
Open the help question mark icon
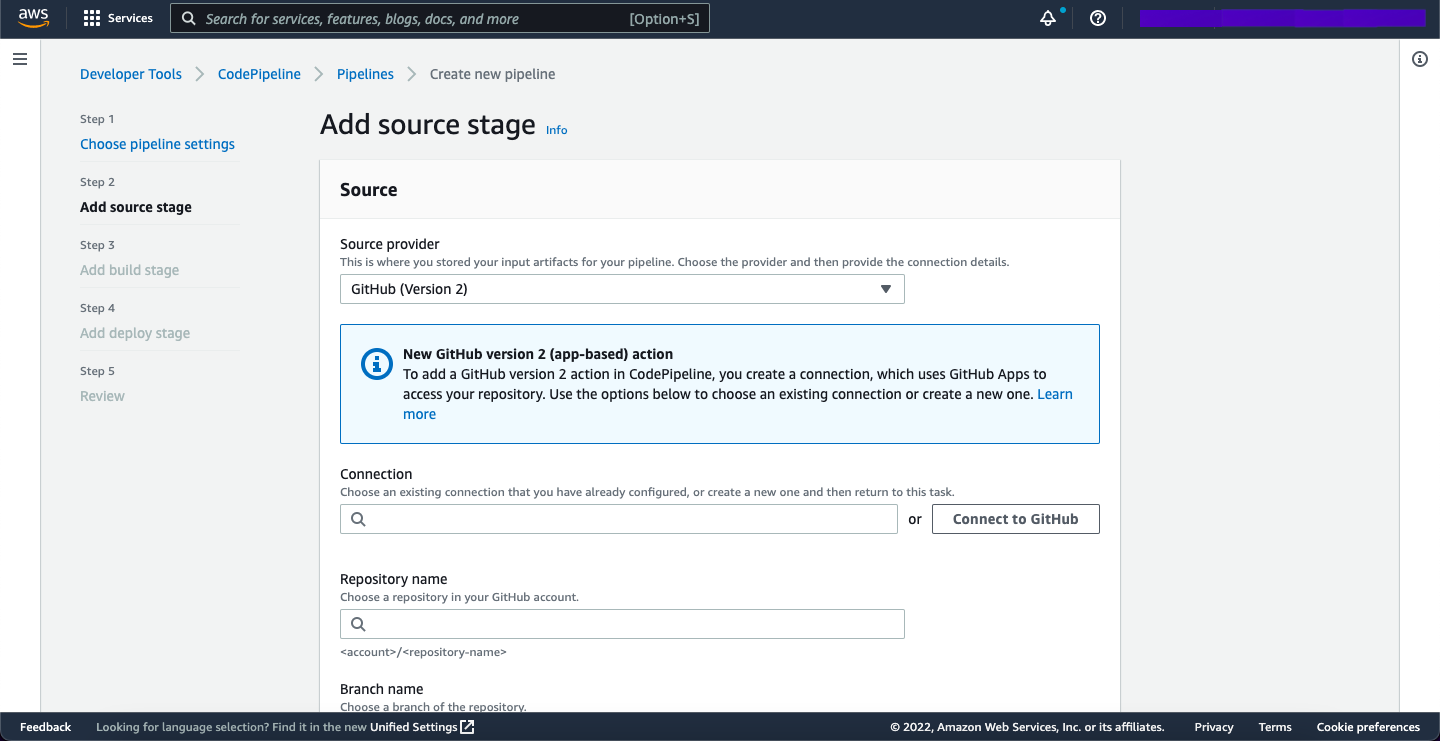(x=1098, y=18)
